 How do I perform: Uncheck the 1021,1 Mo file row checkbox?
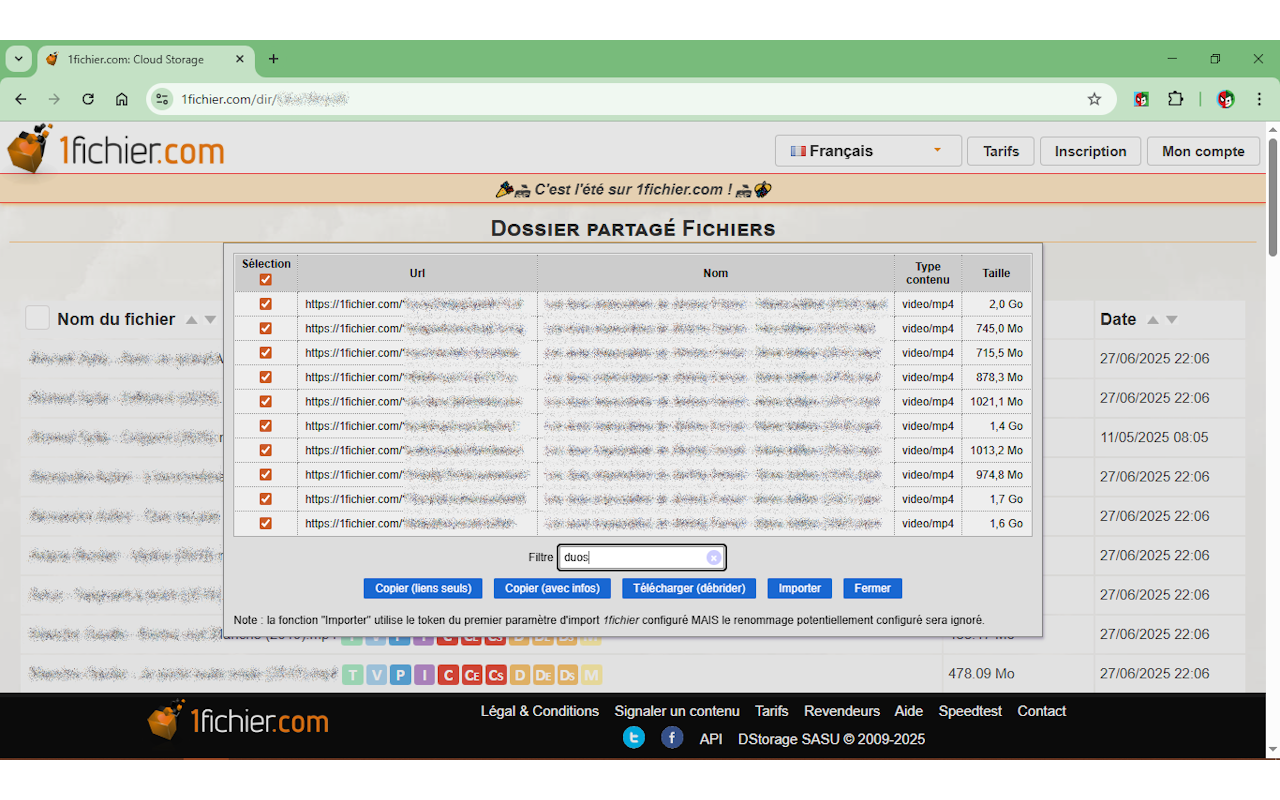point(266,402)
